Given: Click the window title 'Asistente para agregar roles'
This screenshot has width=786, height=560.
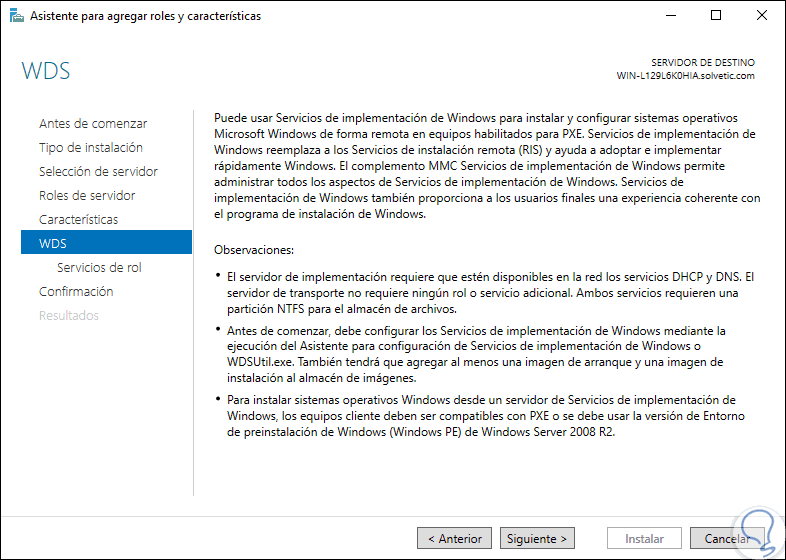Looking at the screenshot, I should [x=145, y=16].
